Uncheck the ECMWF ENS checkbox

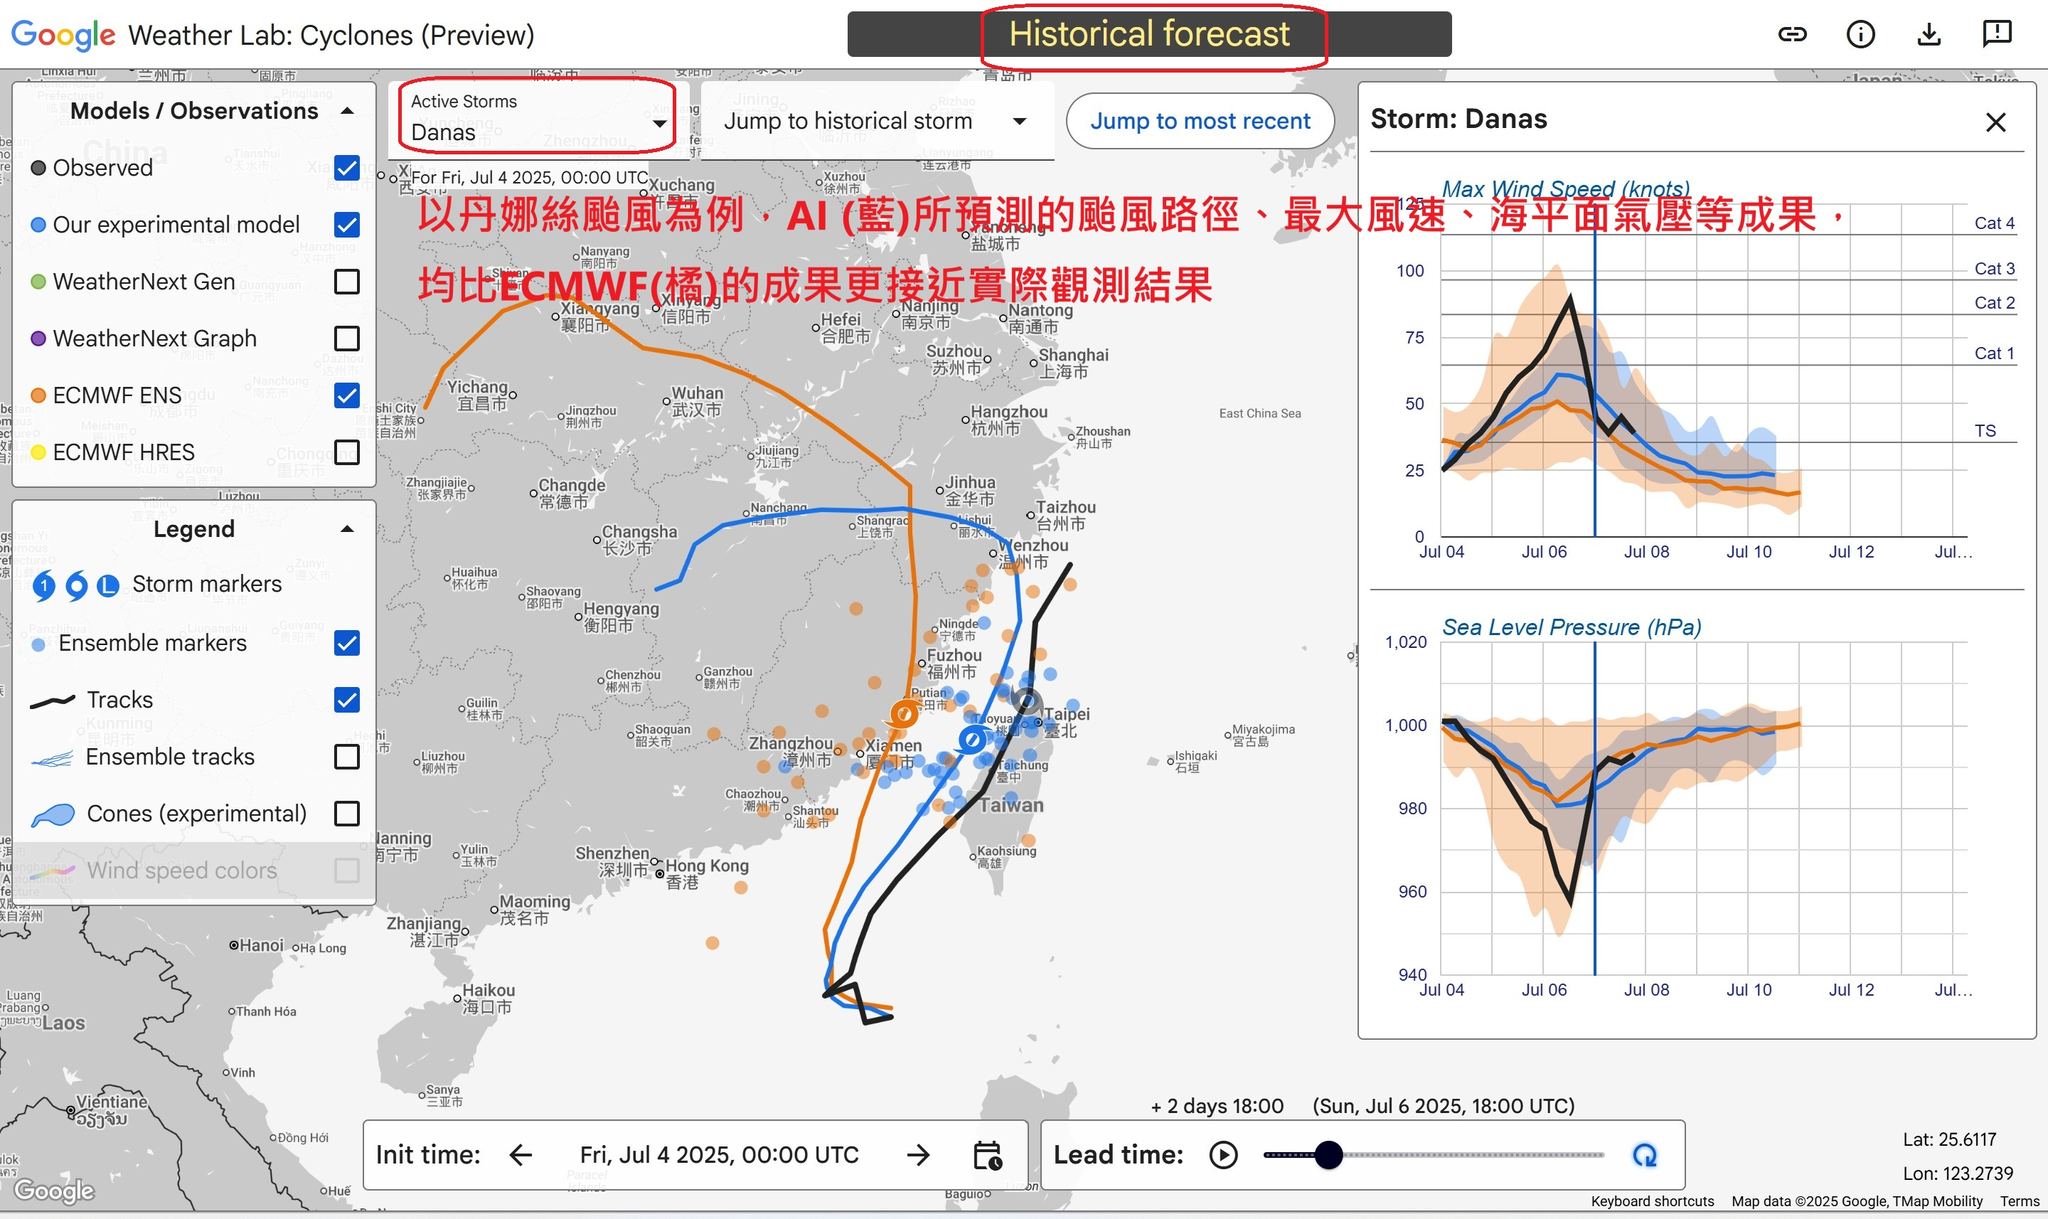[347, 395]
